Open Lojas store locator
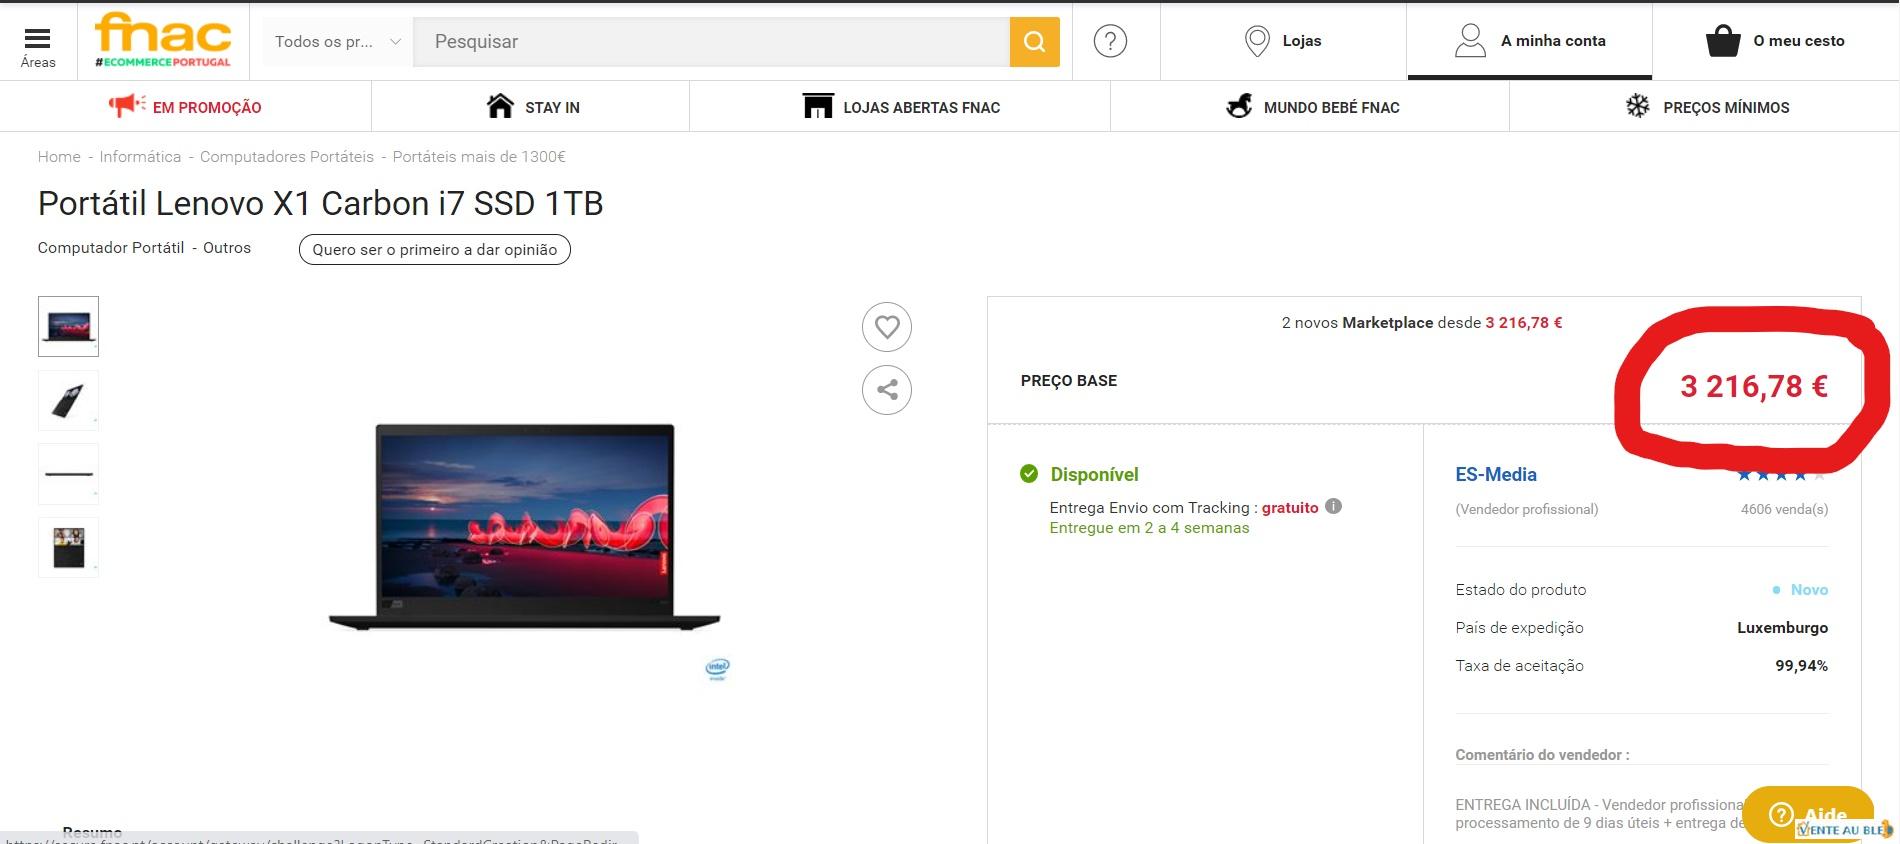Viewport: 1900px width, 844px height. 1283,41
